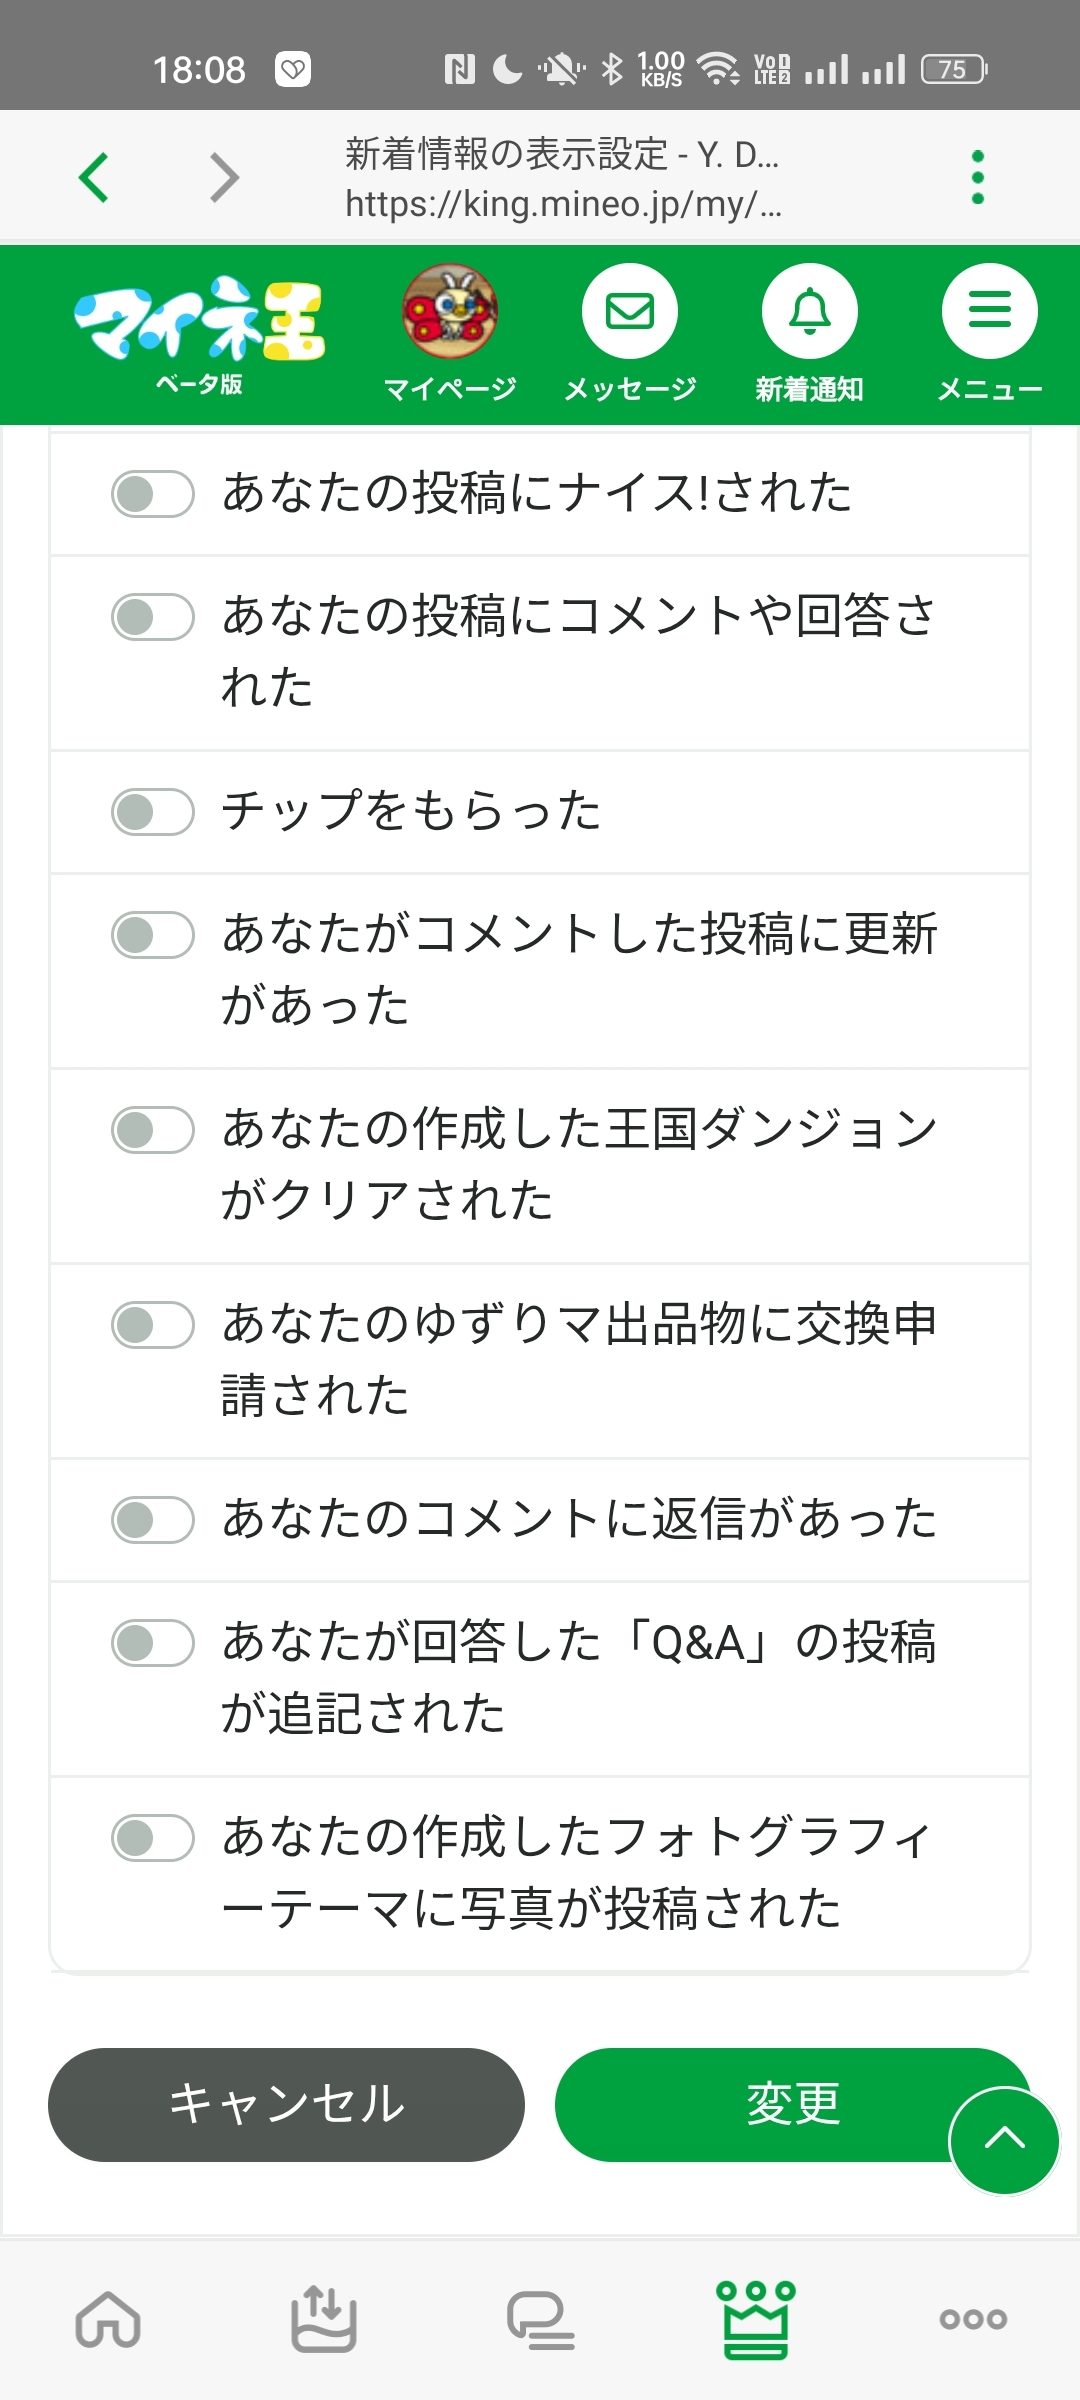Open the メニュー hamburger icon
Image resolution: width=1080 pixels, height=2400 pixels.
[989, 312]
